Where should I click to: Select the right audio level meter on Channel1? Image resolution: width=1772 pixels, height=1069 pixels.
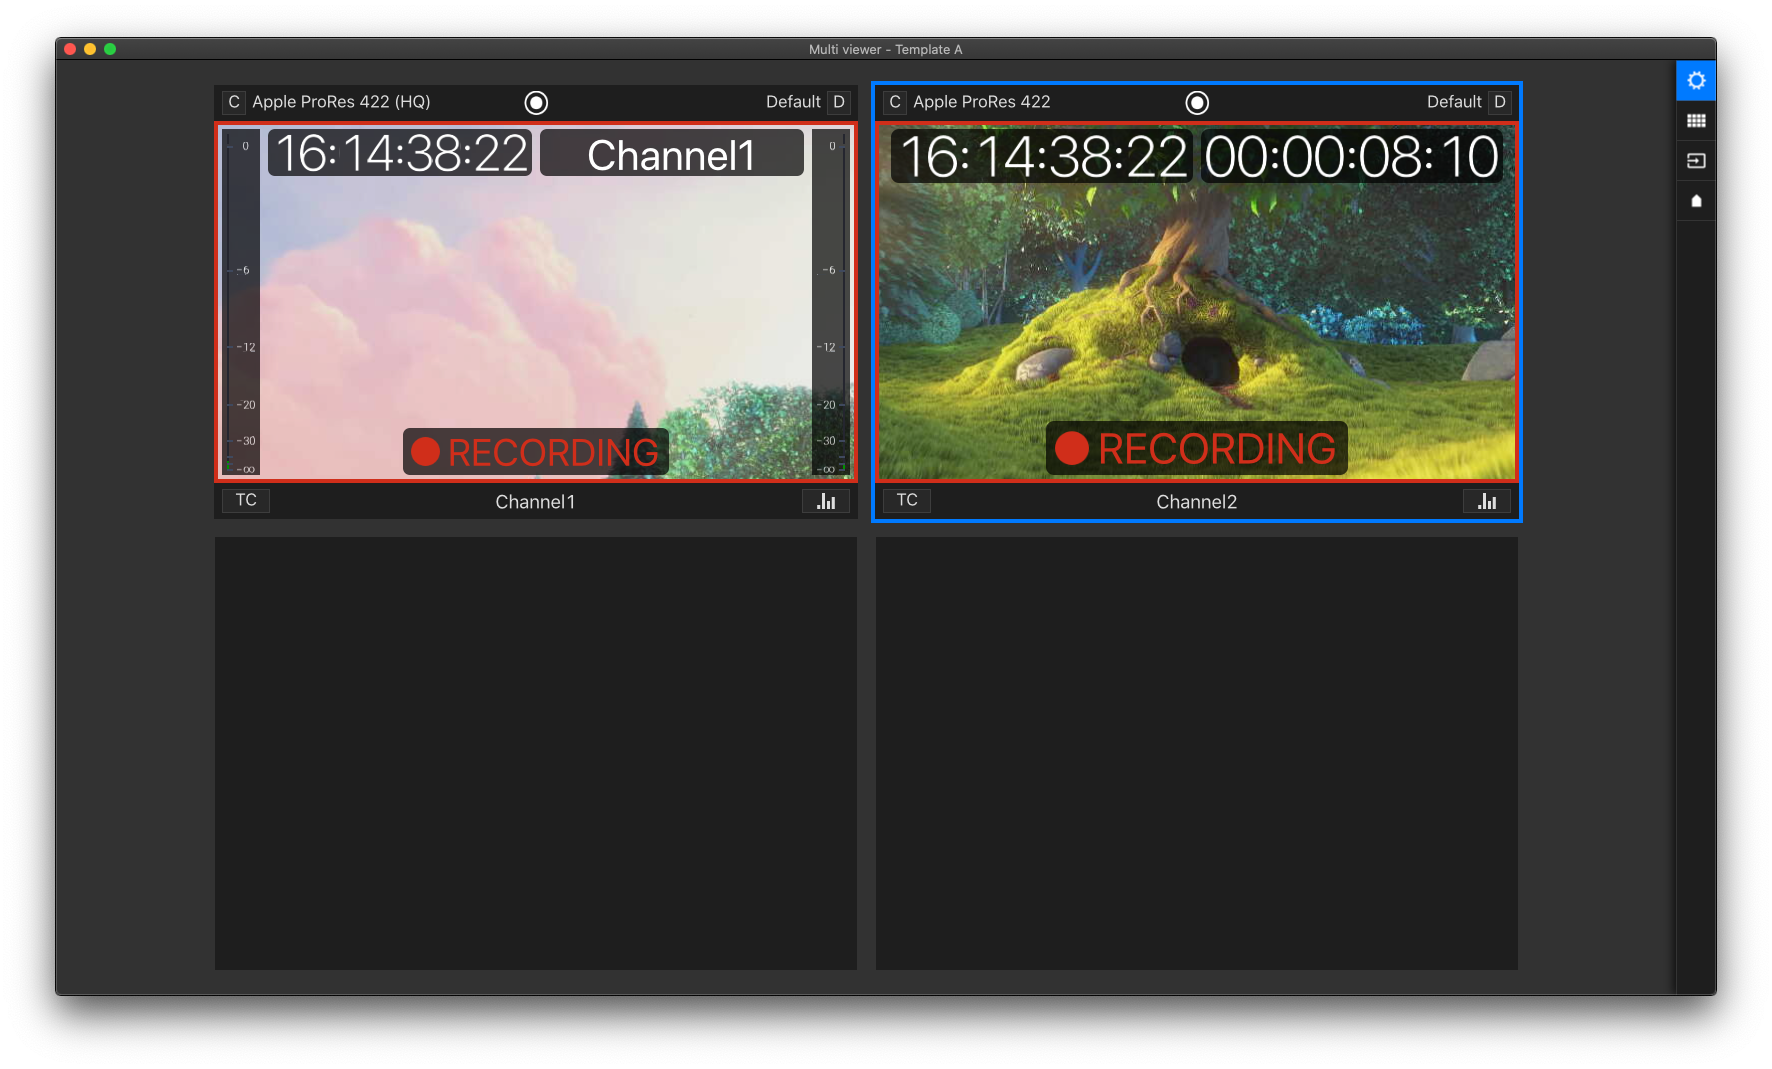[x=831, y=303]
